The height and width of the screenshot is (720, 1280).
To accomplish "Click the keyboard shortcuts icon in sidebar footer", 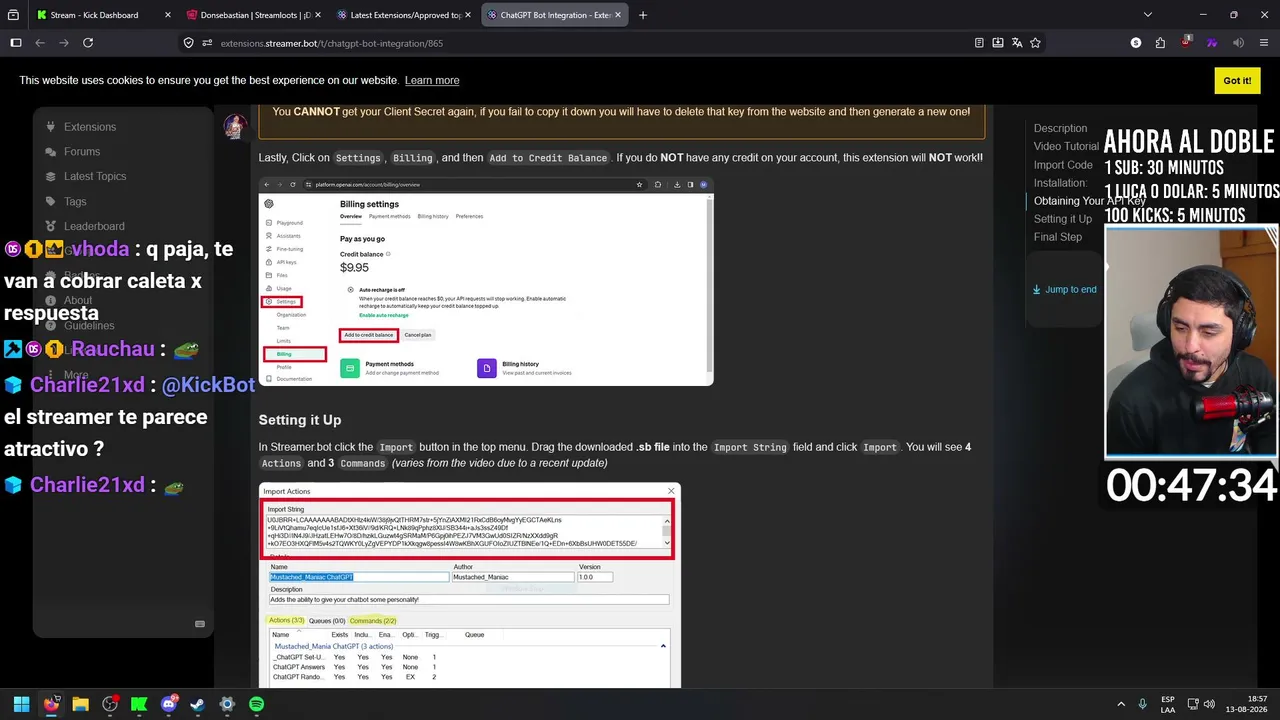I will click(200, 624).
